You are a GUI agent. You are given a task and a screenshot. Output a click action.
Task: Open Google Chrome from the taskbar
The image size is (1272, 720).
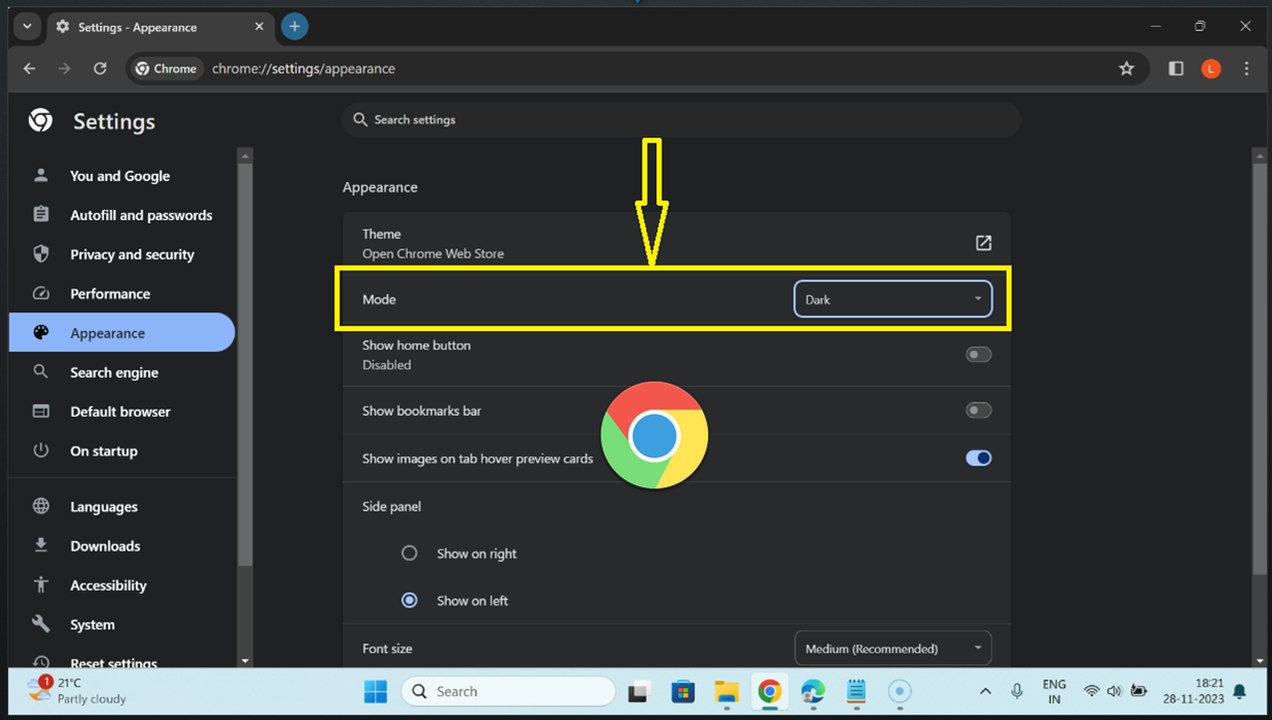pos(769,691)
